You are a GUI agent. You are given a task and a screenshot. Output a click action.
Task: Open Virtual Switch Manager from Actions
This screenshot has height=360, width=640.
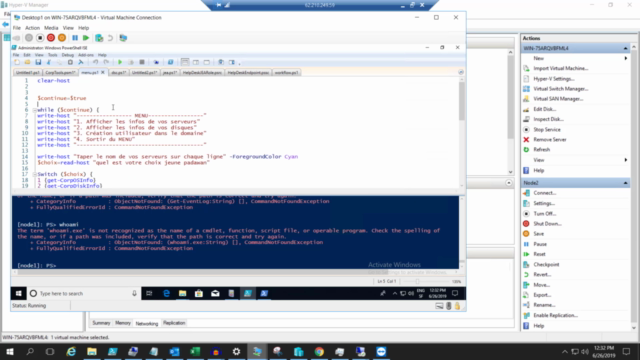pyautogui.click(x=560, y=89)
